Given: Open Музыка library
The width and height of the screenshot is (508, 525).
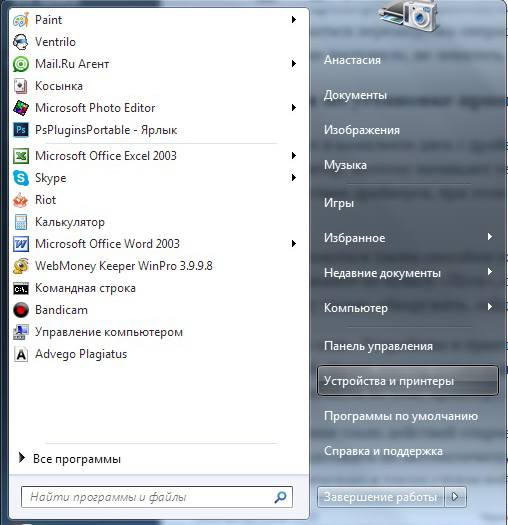Looking at the screenshot, I should [x=345, y=165].
